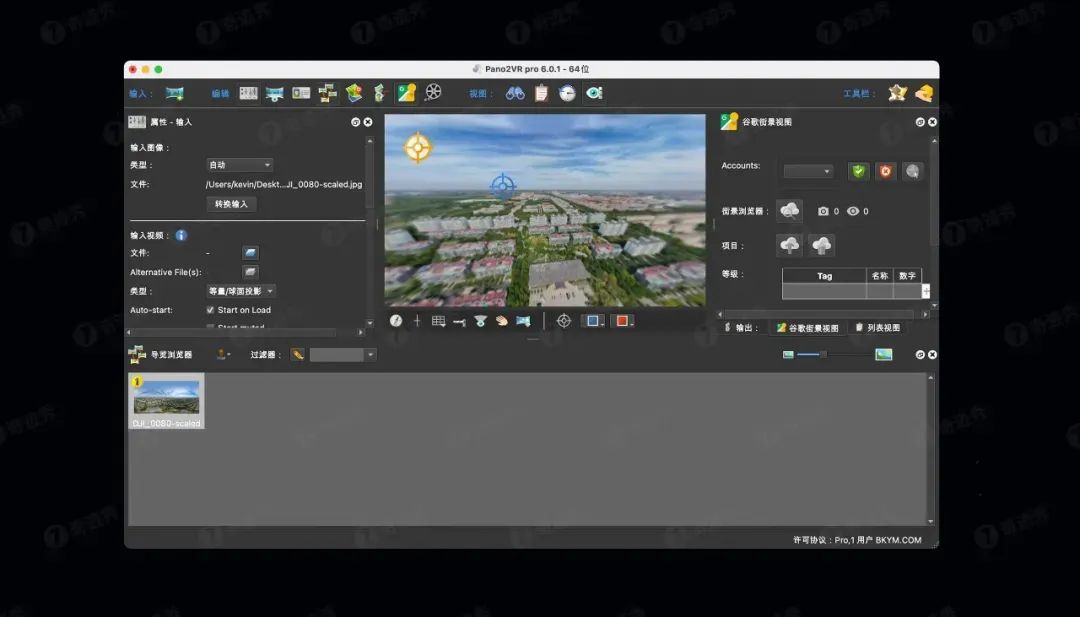Click the street view browser cloud icon
The width and height of the screenshot is (1080, 617).
pos(789,211)
